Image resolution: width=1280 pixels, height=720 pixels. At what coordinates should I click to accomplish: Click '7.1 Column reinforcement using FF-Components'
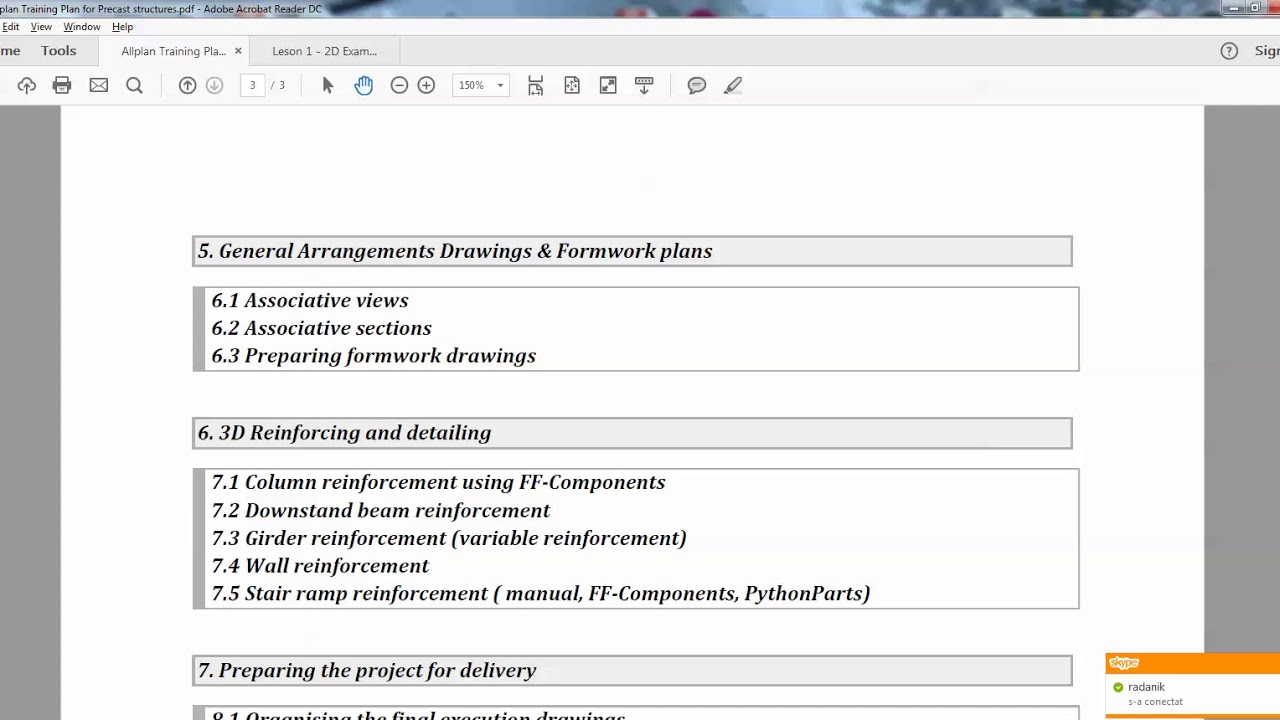coord(438,482)
